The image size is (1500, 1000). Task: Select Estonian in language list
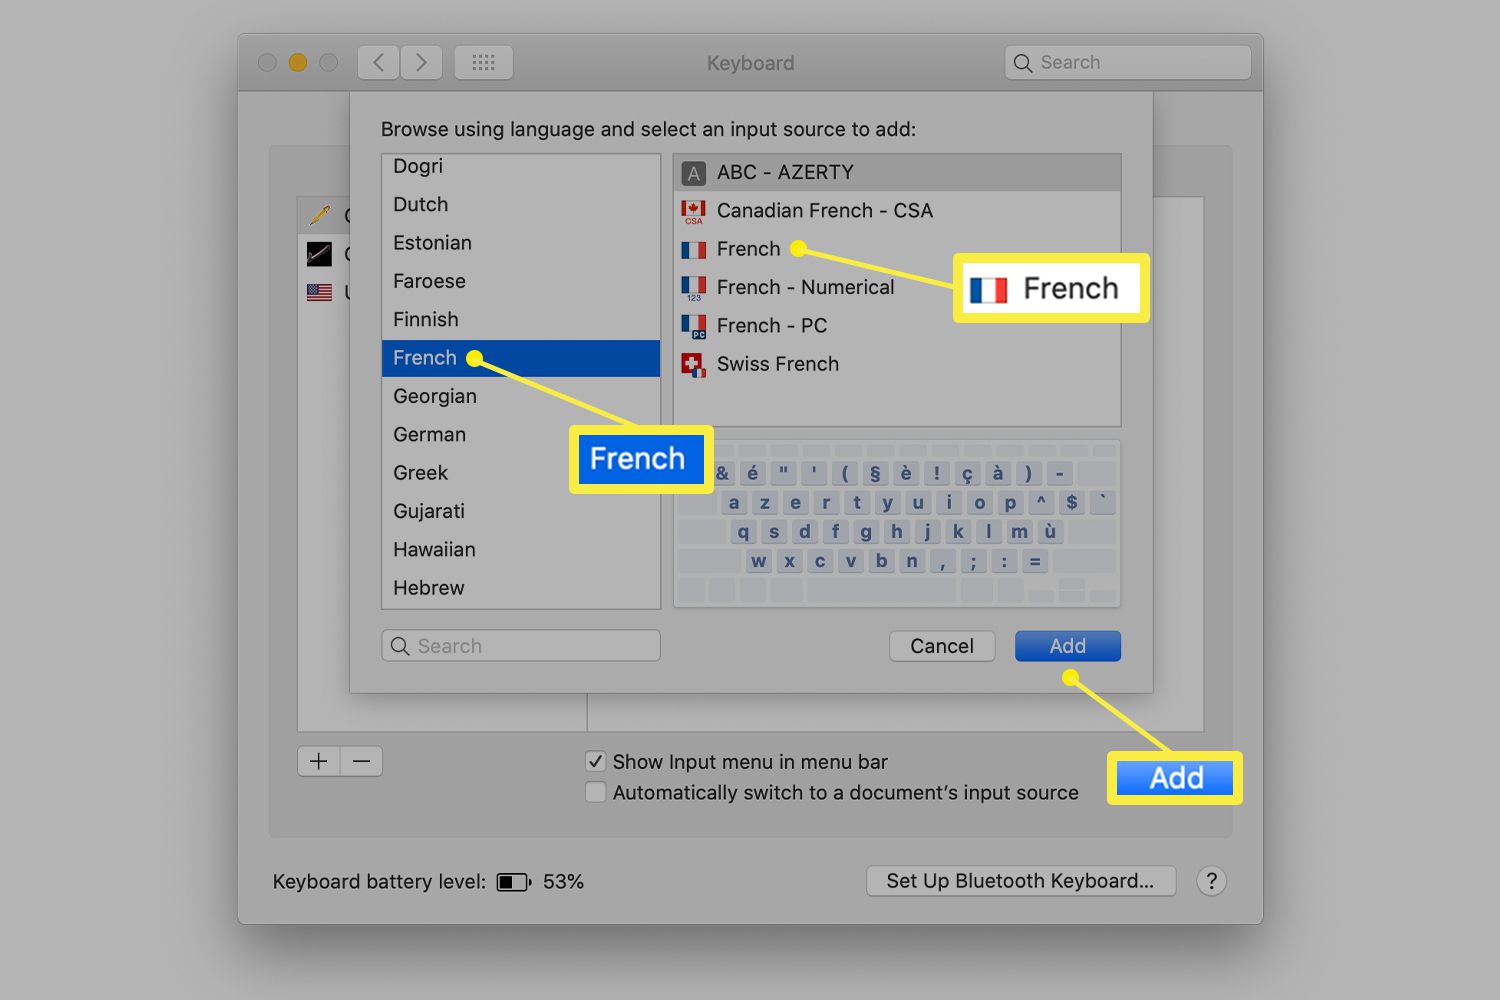pos(521,243)
